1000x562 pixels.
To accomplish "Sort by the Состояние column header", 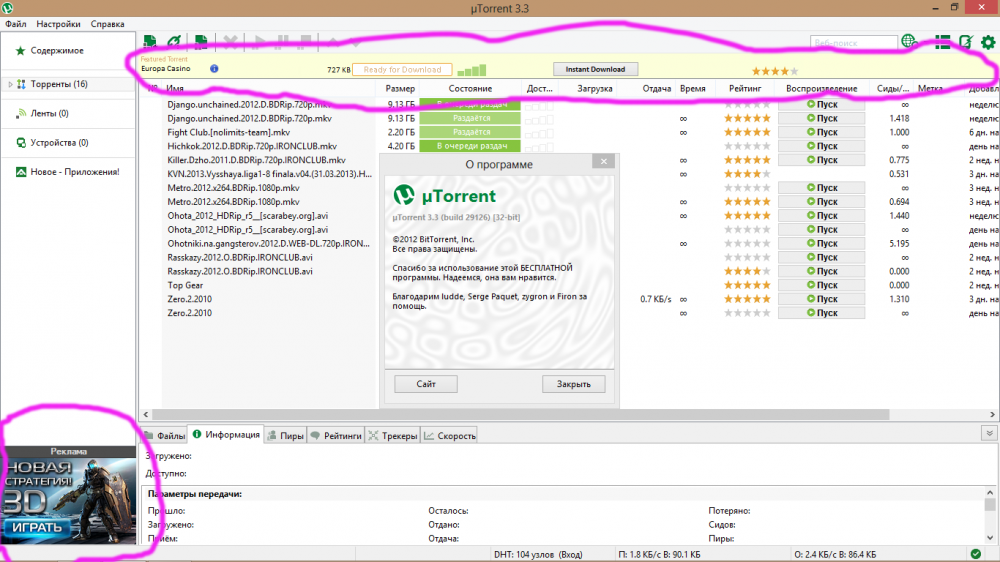I will pyautogui.click(x=470, y=89).
